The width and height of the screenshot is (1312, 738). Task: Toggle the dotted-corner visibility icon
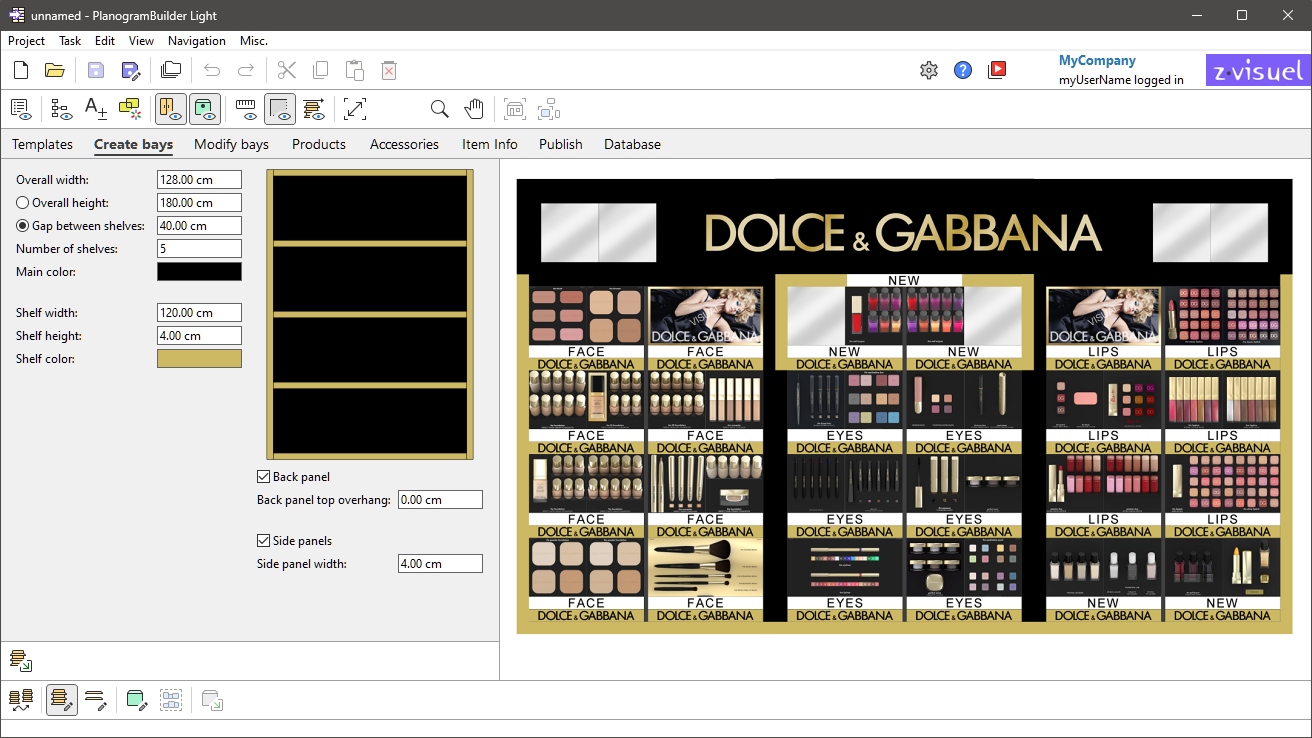tap(280, 109)
